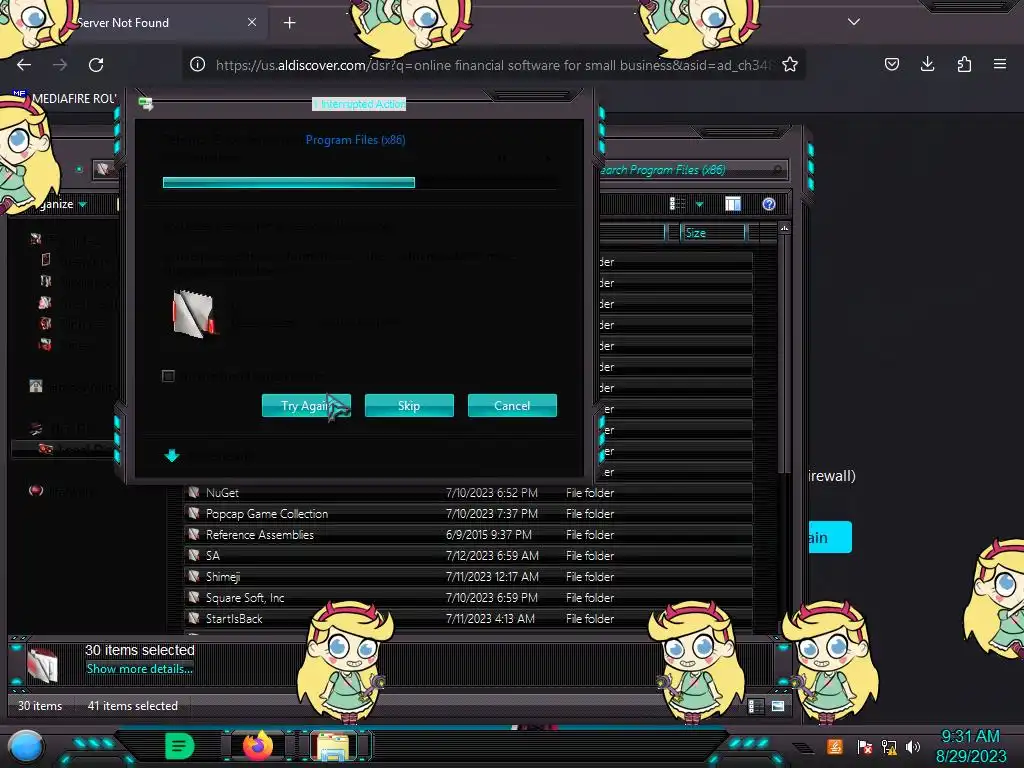Click Show more details link

click(140, 669)
